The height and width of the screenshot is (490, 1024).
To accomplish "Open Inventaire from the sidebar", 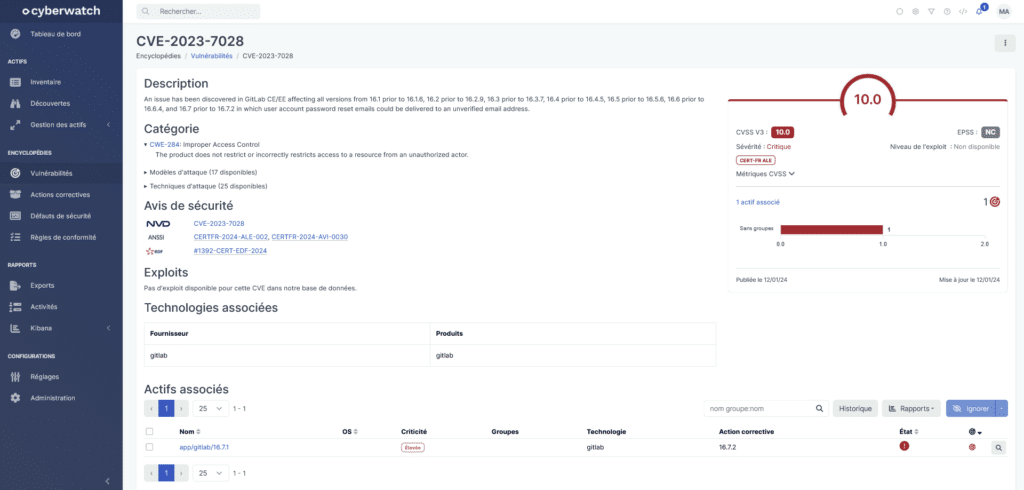I will (x=46, y=82).
